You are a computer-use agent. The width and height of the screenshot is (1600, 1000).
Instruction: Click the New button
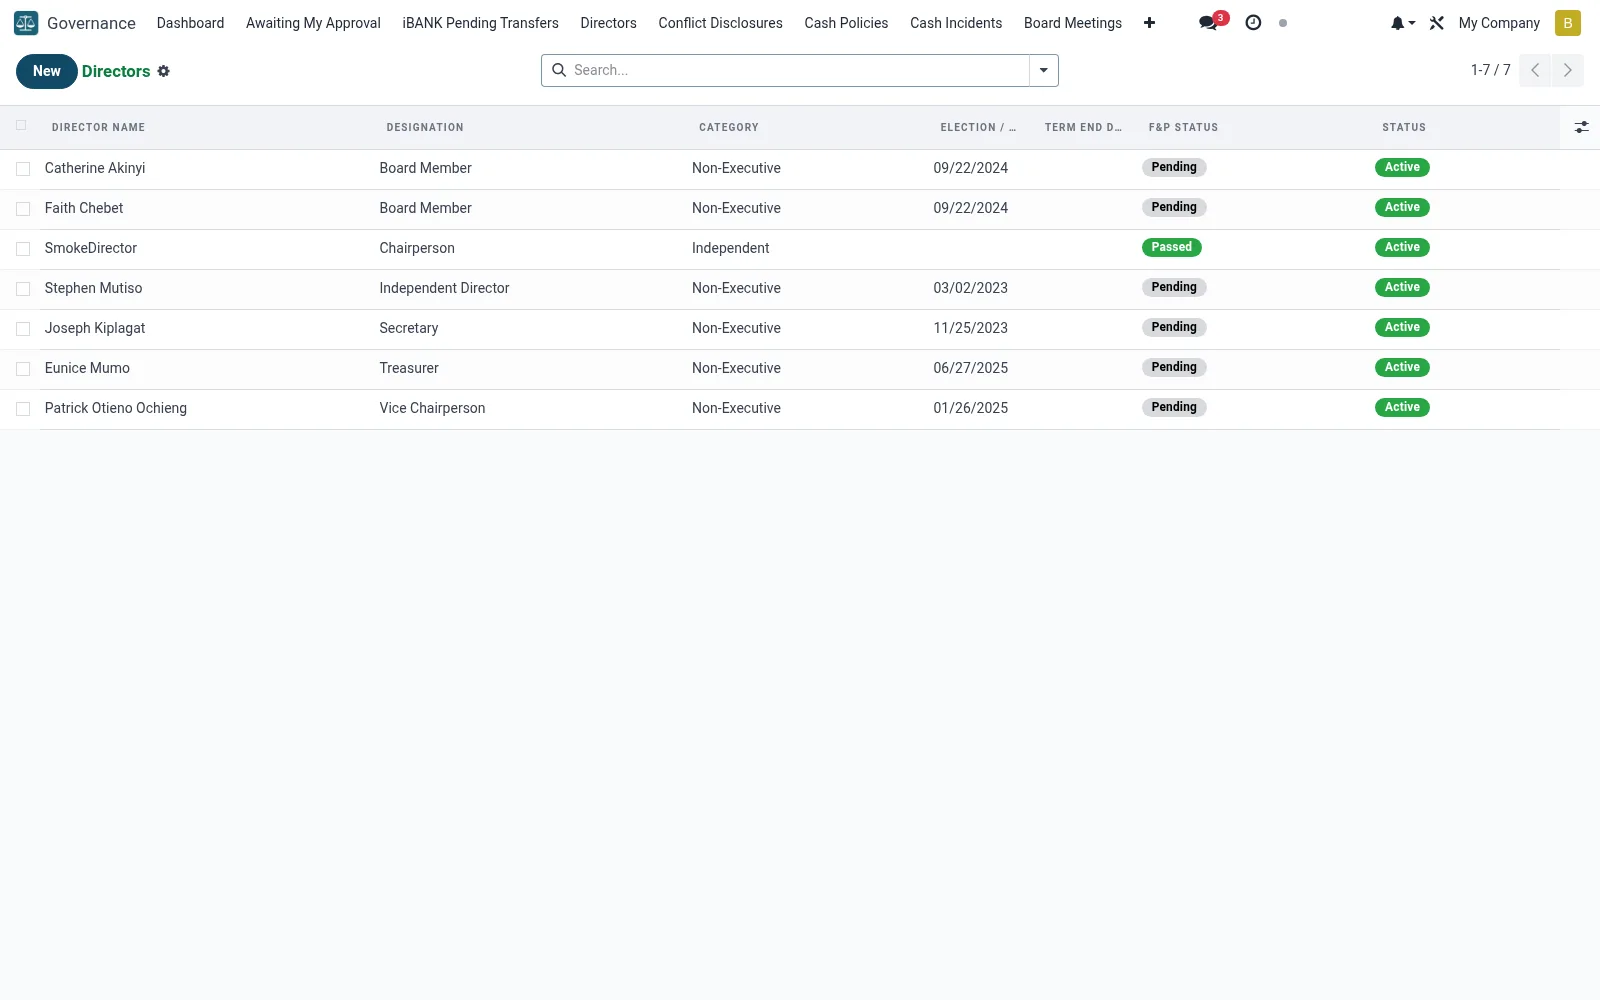[x=47, y=71]
